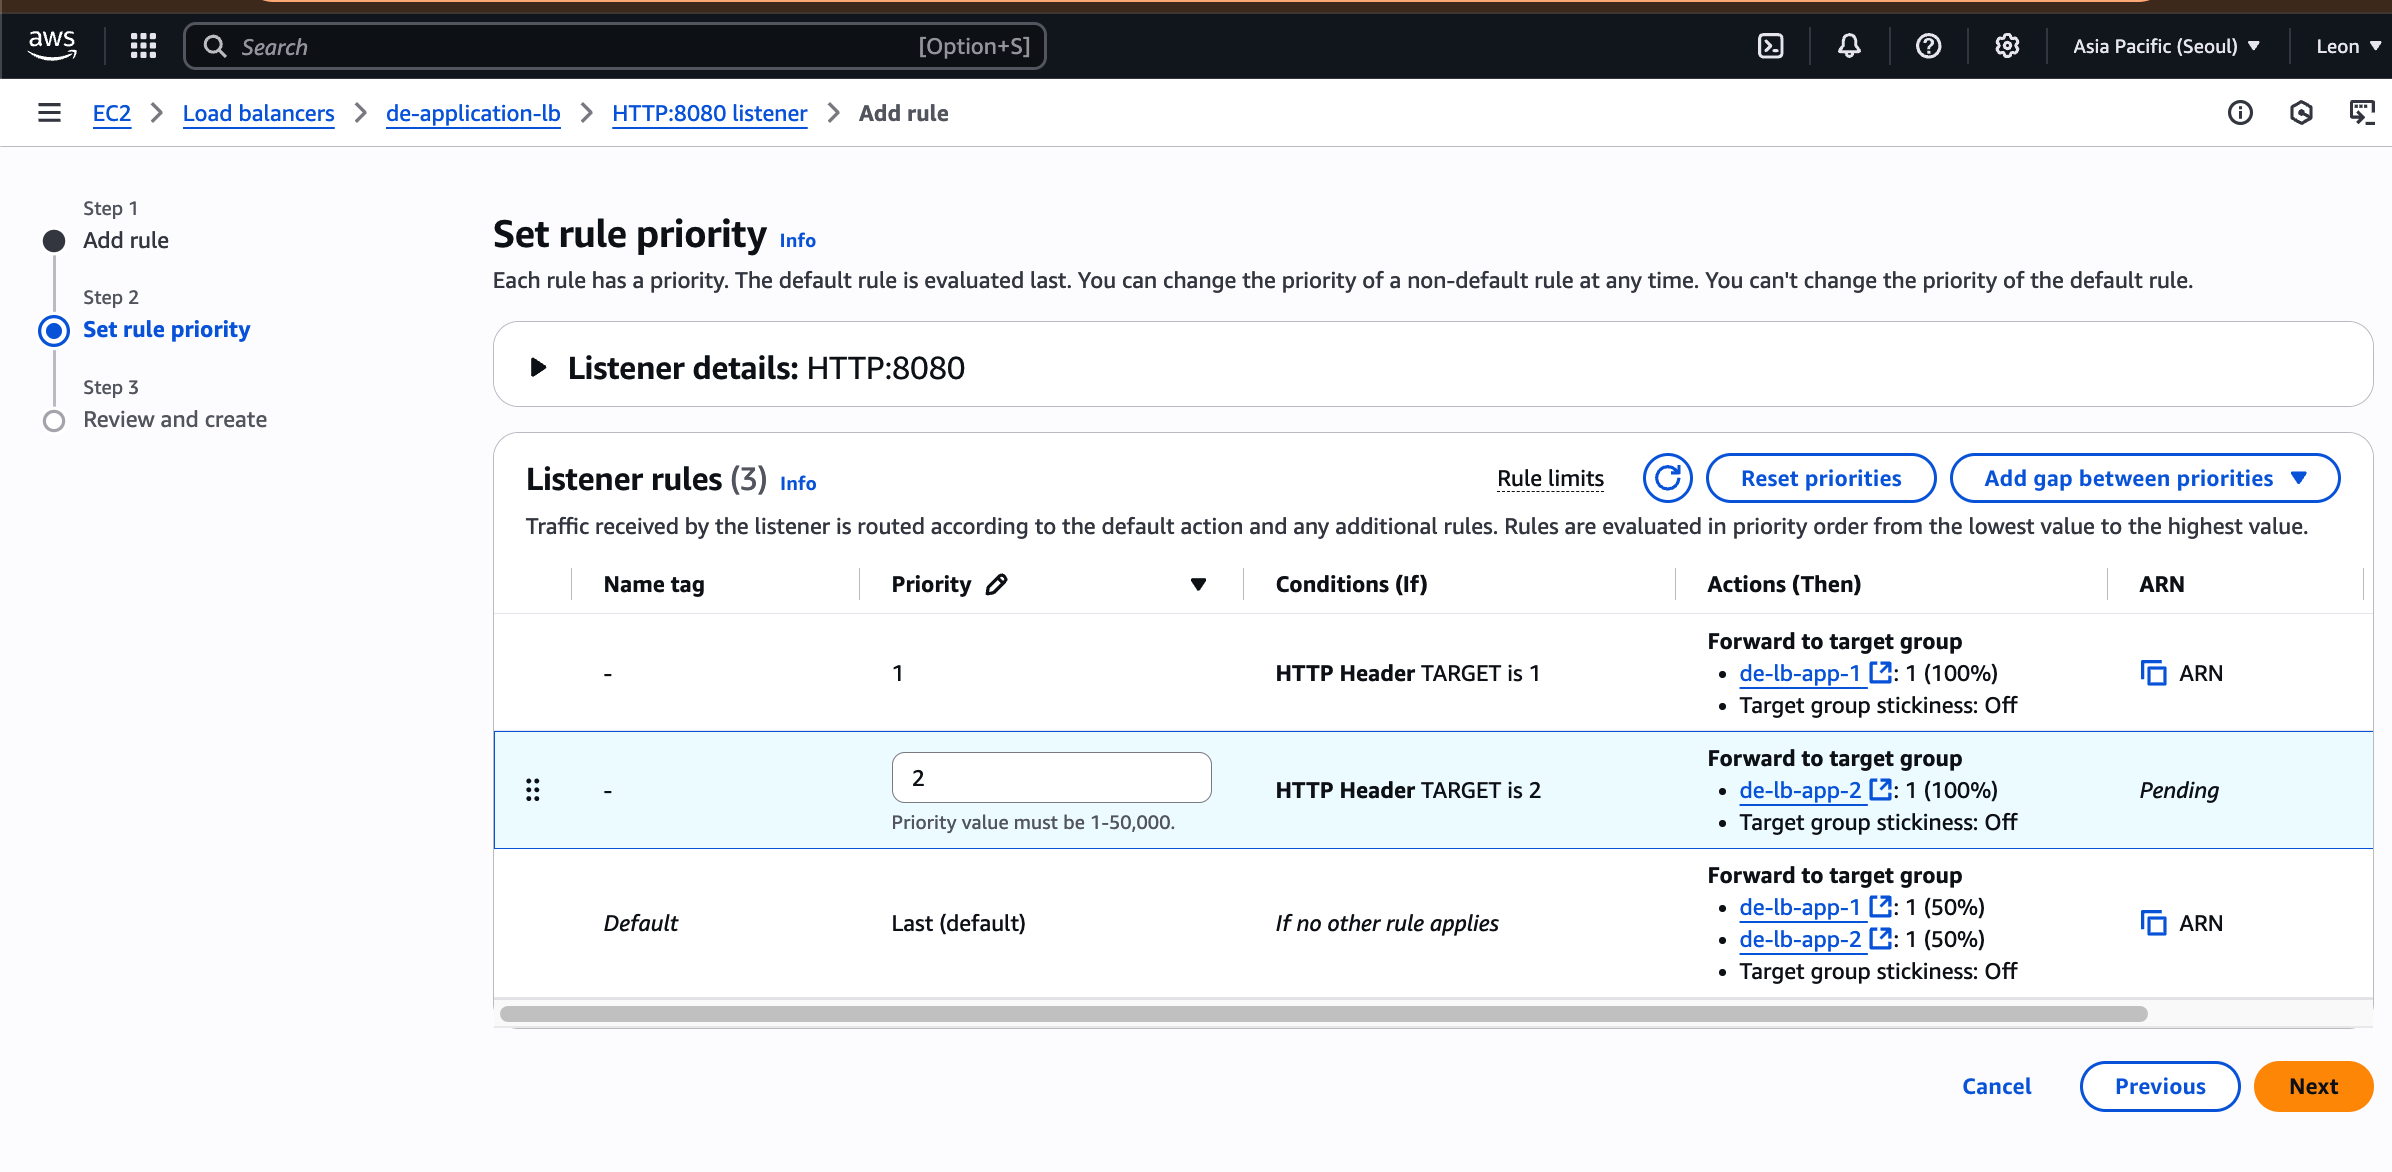Screen dimensions: 2392x1172
Task: Copy ARN of priority 1 rule
Action: click(2153, 673)
